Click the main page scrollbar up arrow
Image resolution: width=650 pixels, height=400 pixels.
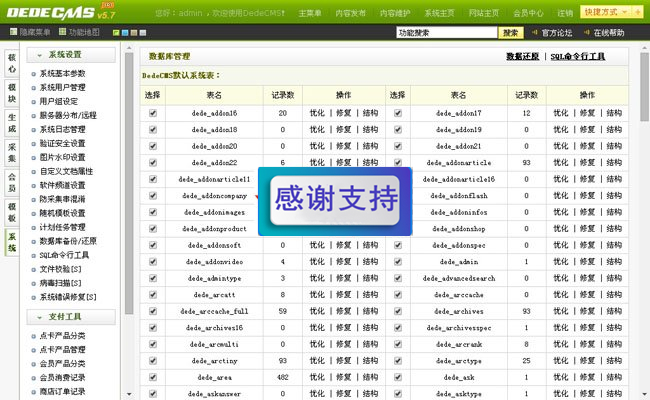pyautogui.click(x=644, y=48)
